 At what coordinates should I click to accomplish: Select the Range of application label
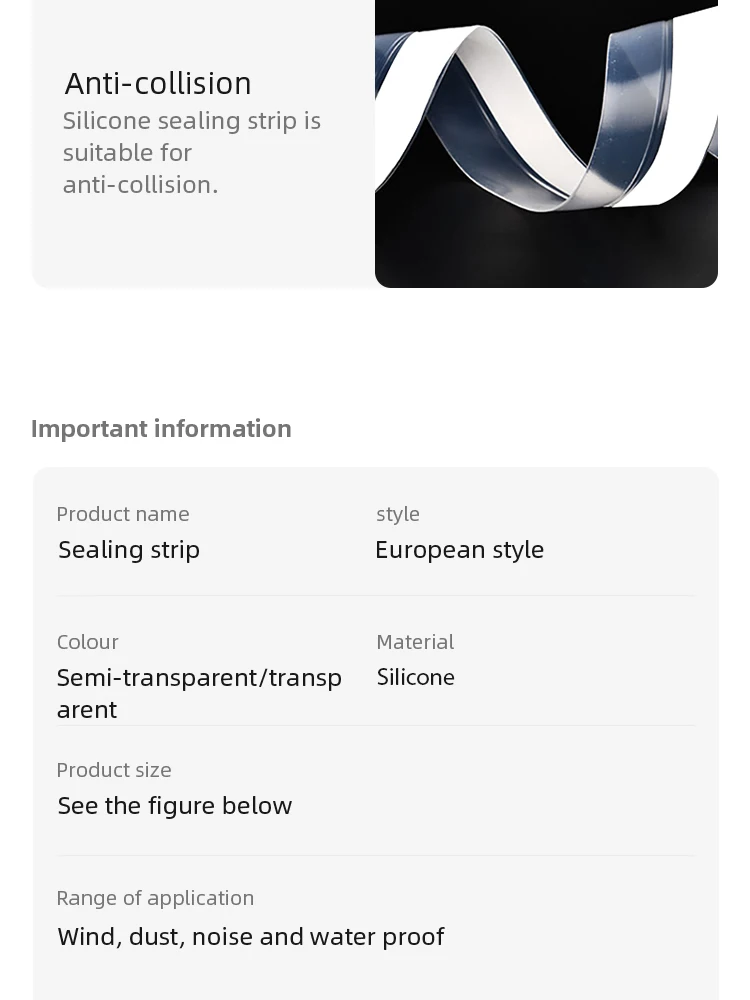coord(155,899)
